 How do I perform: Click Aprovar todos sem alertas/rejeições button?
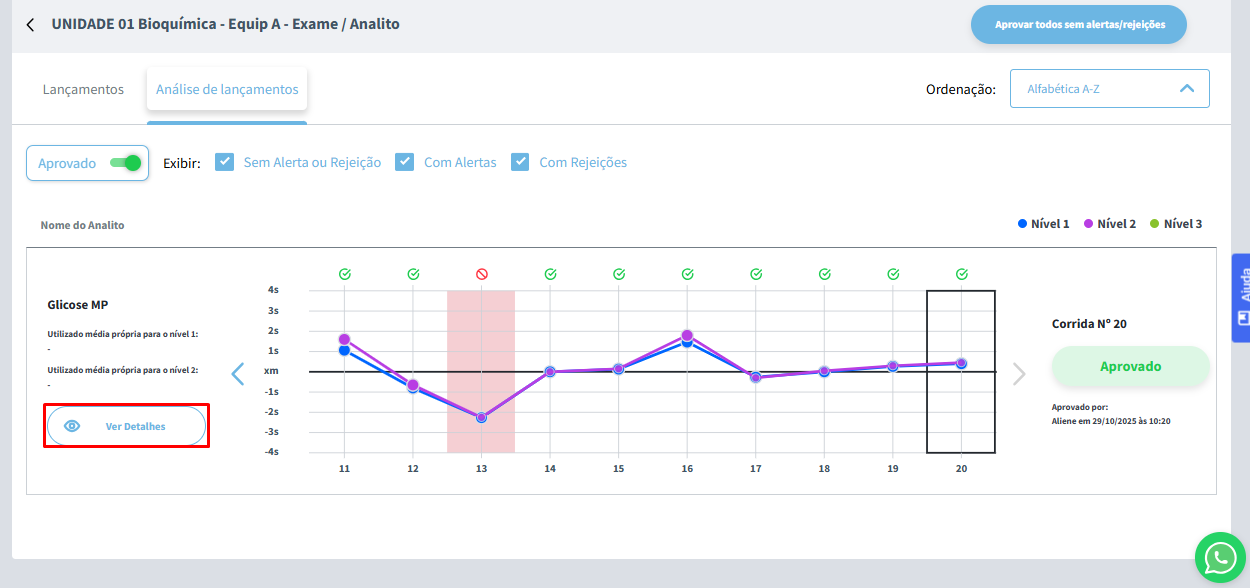1078,25
